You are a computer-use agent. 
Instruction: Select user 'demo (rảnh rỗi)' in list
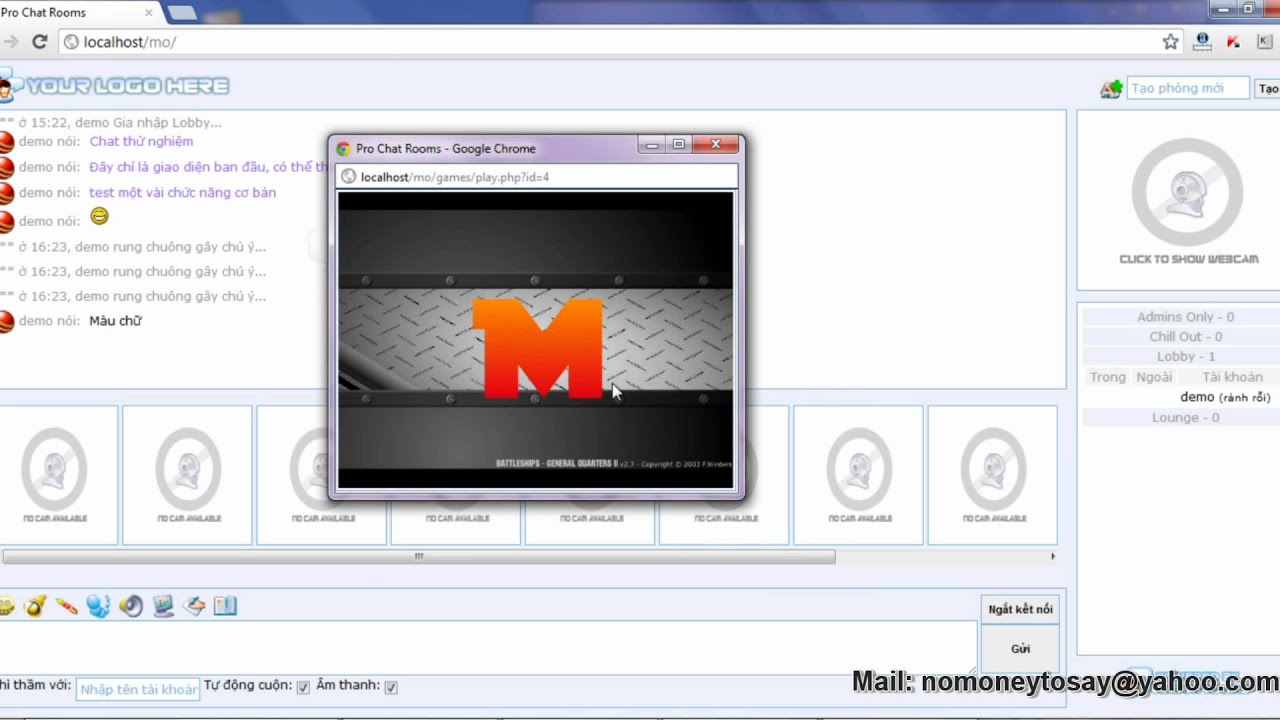click(1225, 397)
